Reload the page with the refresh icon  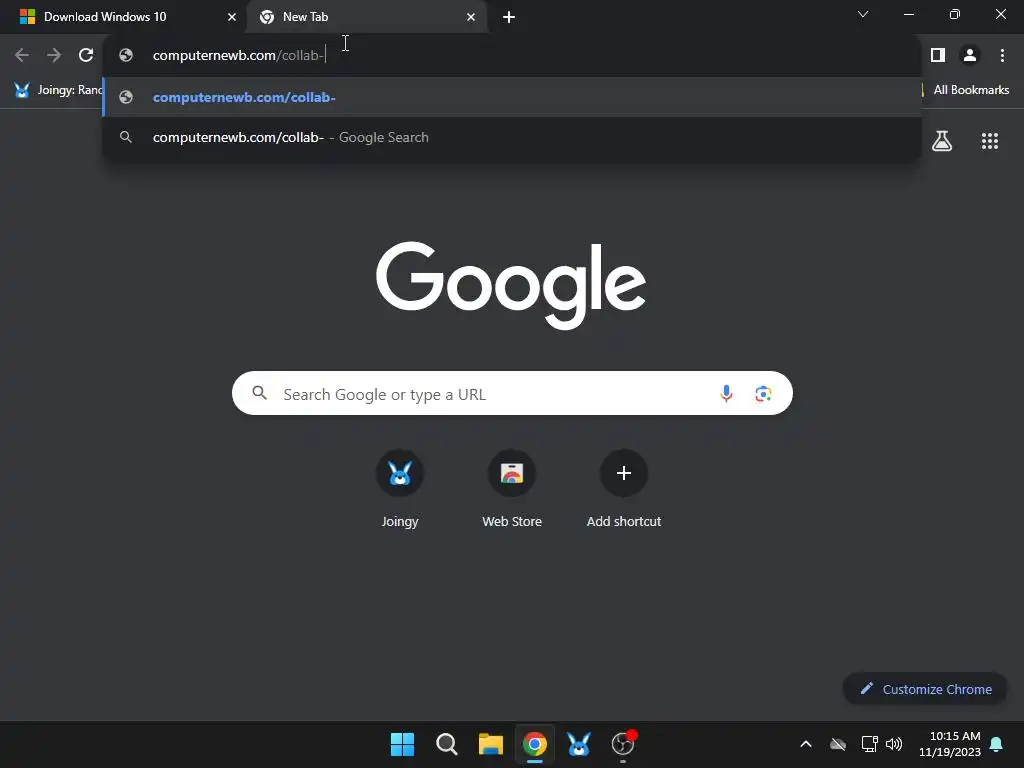86,55
